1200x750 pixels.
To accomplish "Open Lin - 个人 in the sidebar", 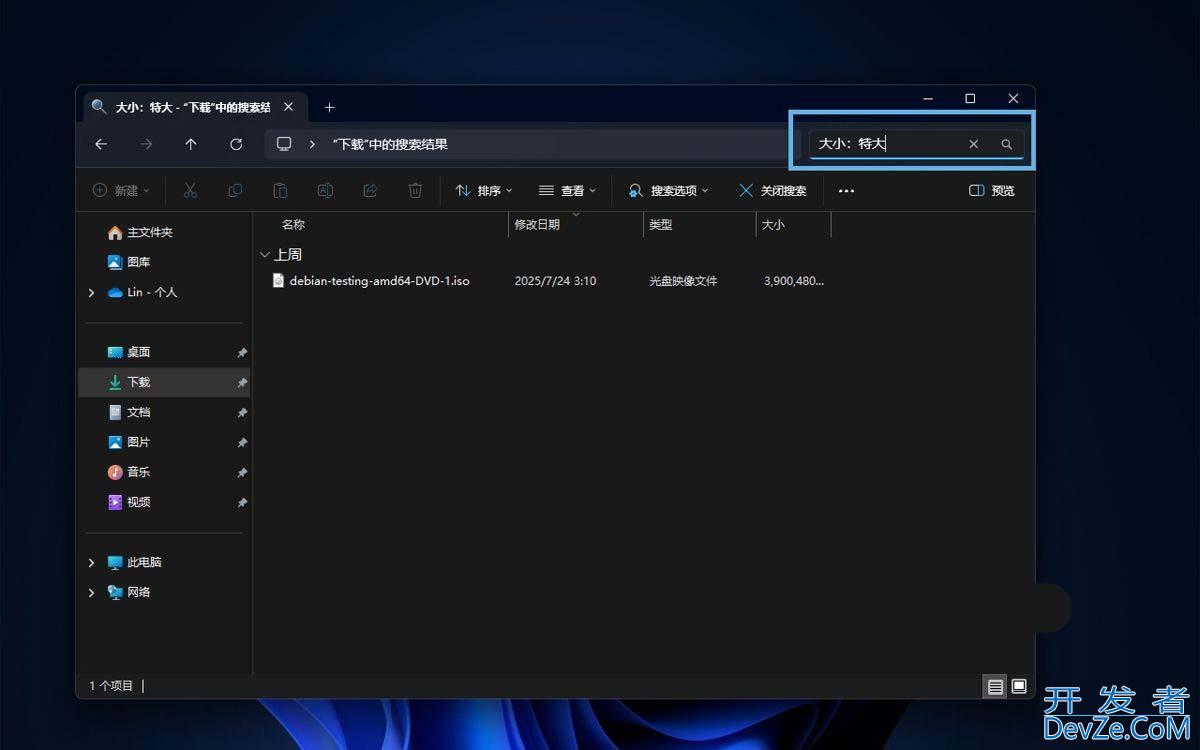I will pyautogui.click(x=152, y=292).
